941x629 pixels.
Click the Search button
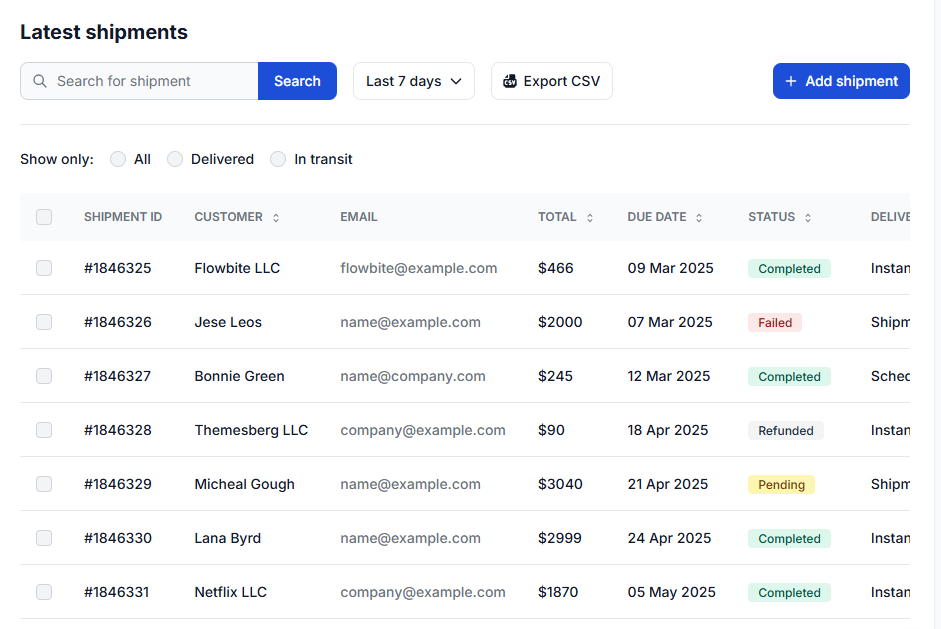coord(297,81)
